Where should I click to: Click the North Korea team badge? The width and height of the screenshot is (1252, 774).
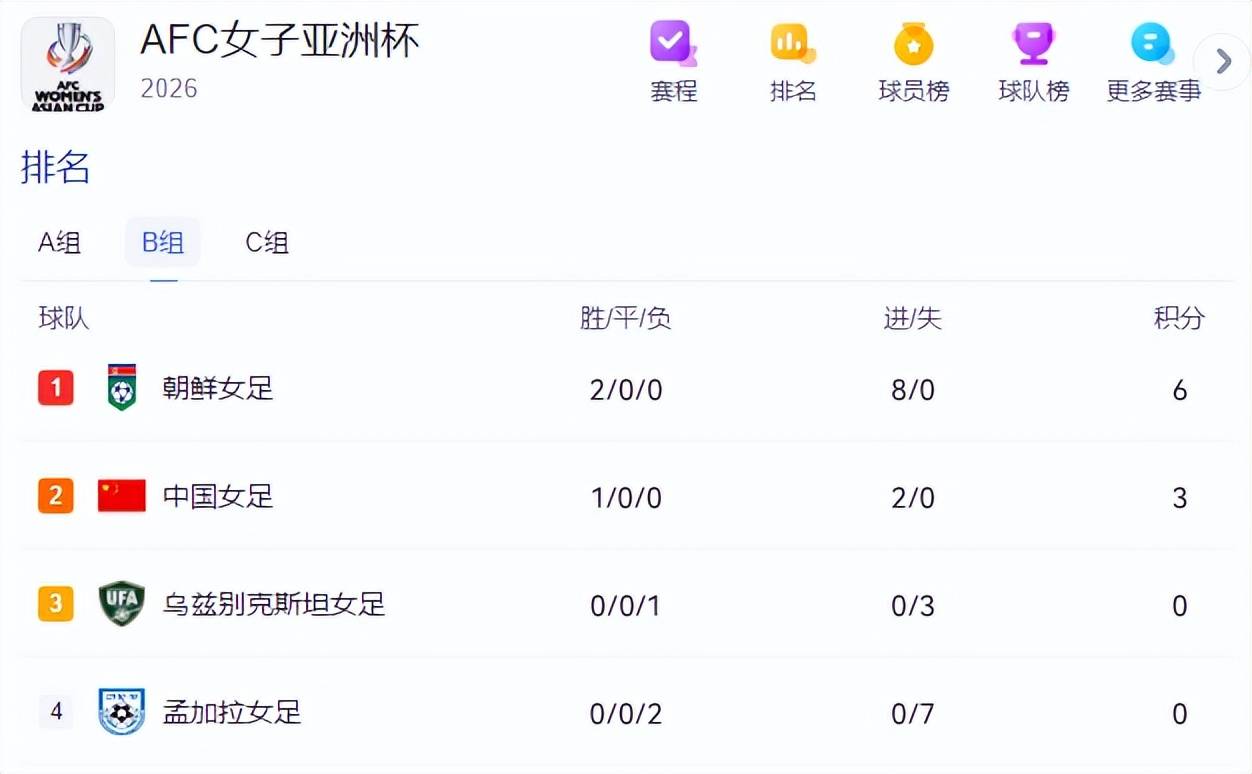click(x=121, y=388)
